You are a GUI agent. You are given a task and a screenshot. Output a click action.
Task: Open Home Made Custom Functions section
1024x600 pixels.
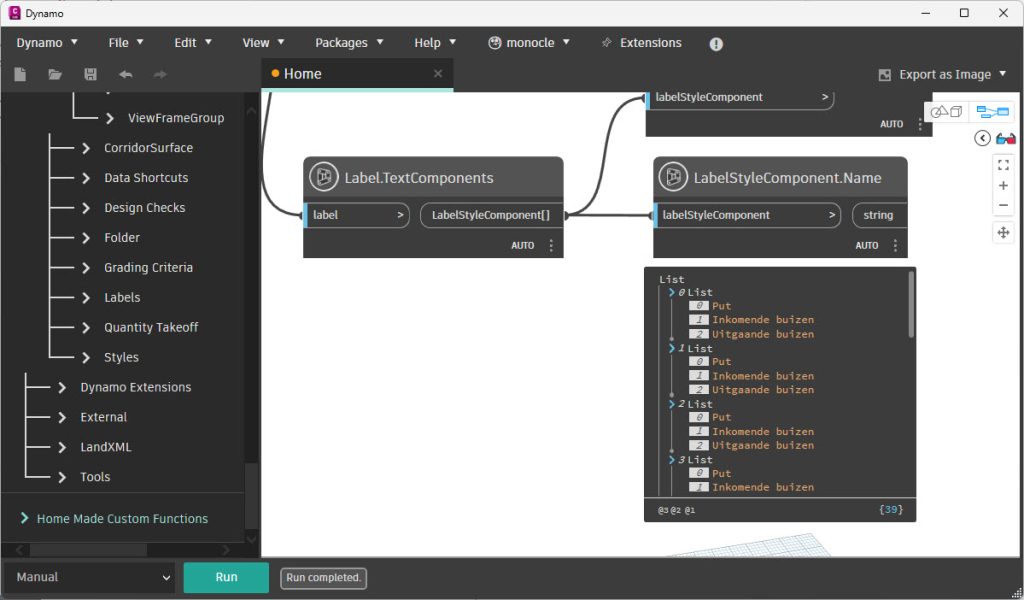[x=122, y=518]
